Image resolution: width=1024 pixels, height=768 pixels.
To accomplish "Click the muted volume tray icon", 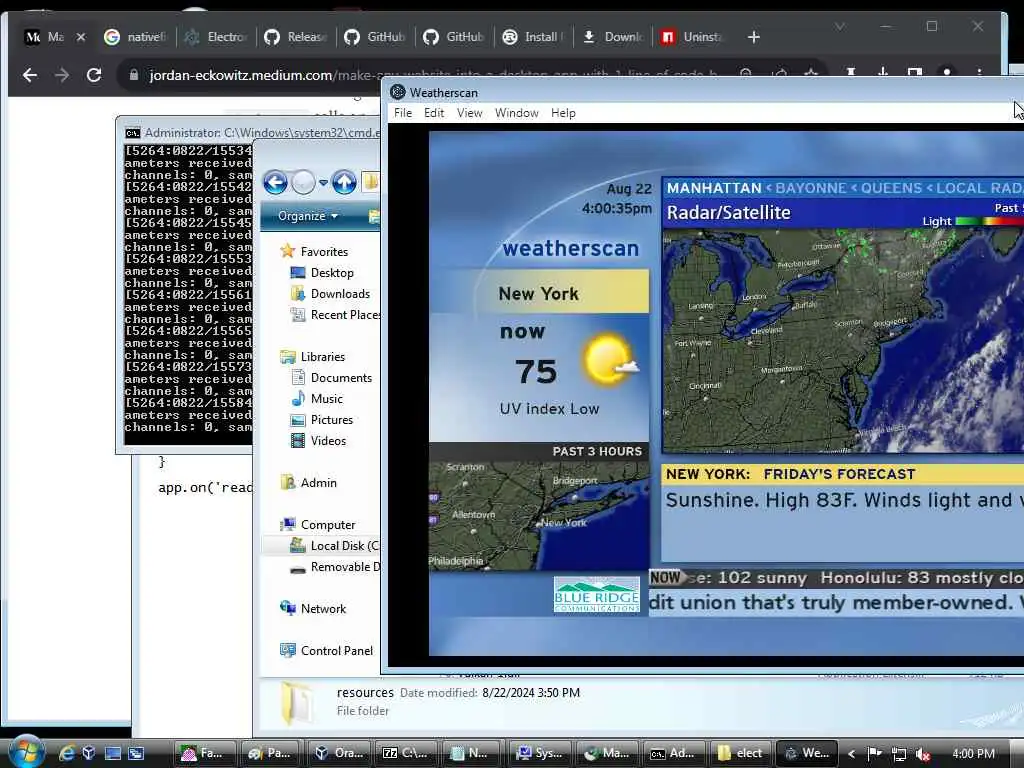I will (x=922, y=754).
